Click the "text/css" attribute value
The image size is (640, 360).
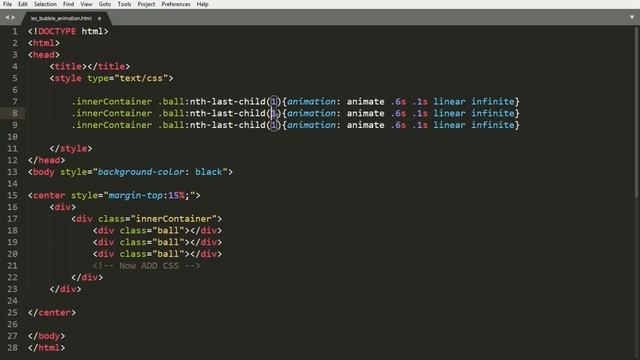[x=141, y=78]
